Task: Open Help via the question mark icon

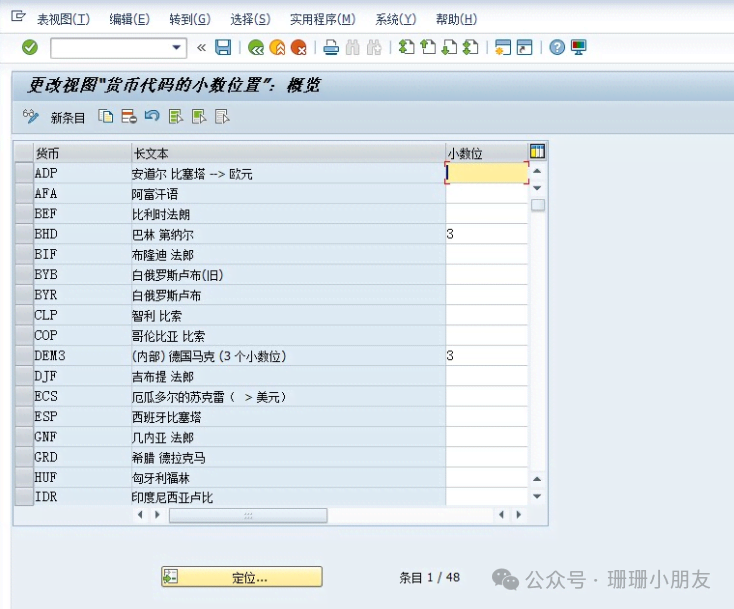Action: [557, 47]
